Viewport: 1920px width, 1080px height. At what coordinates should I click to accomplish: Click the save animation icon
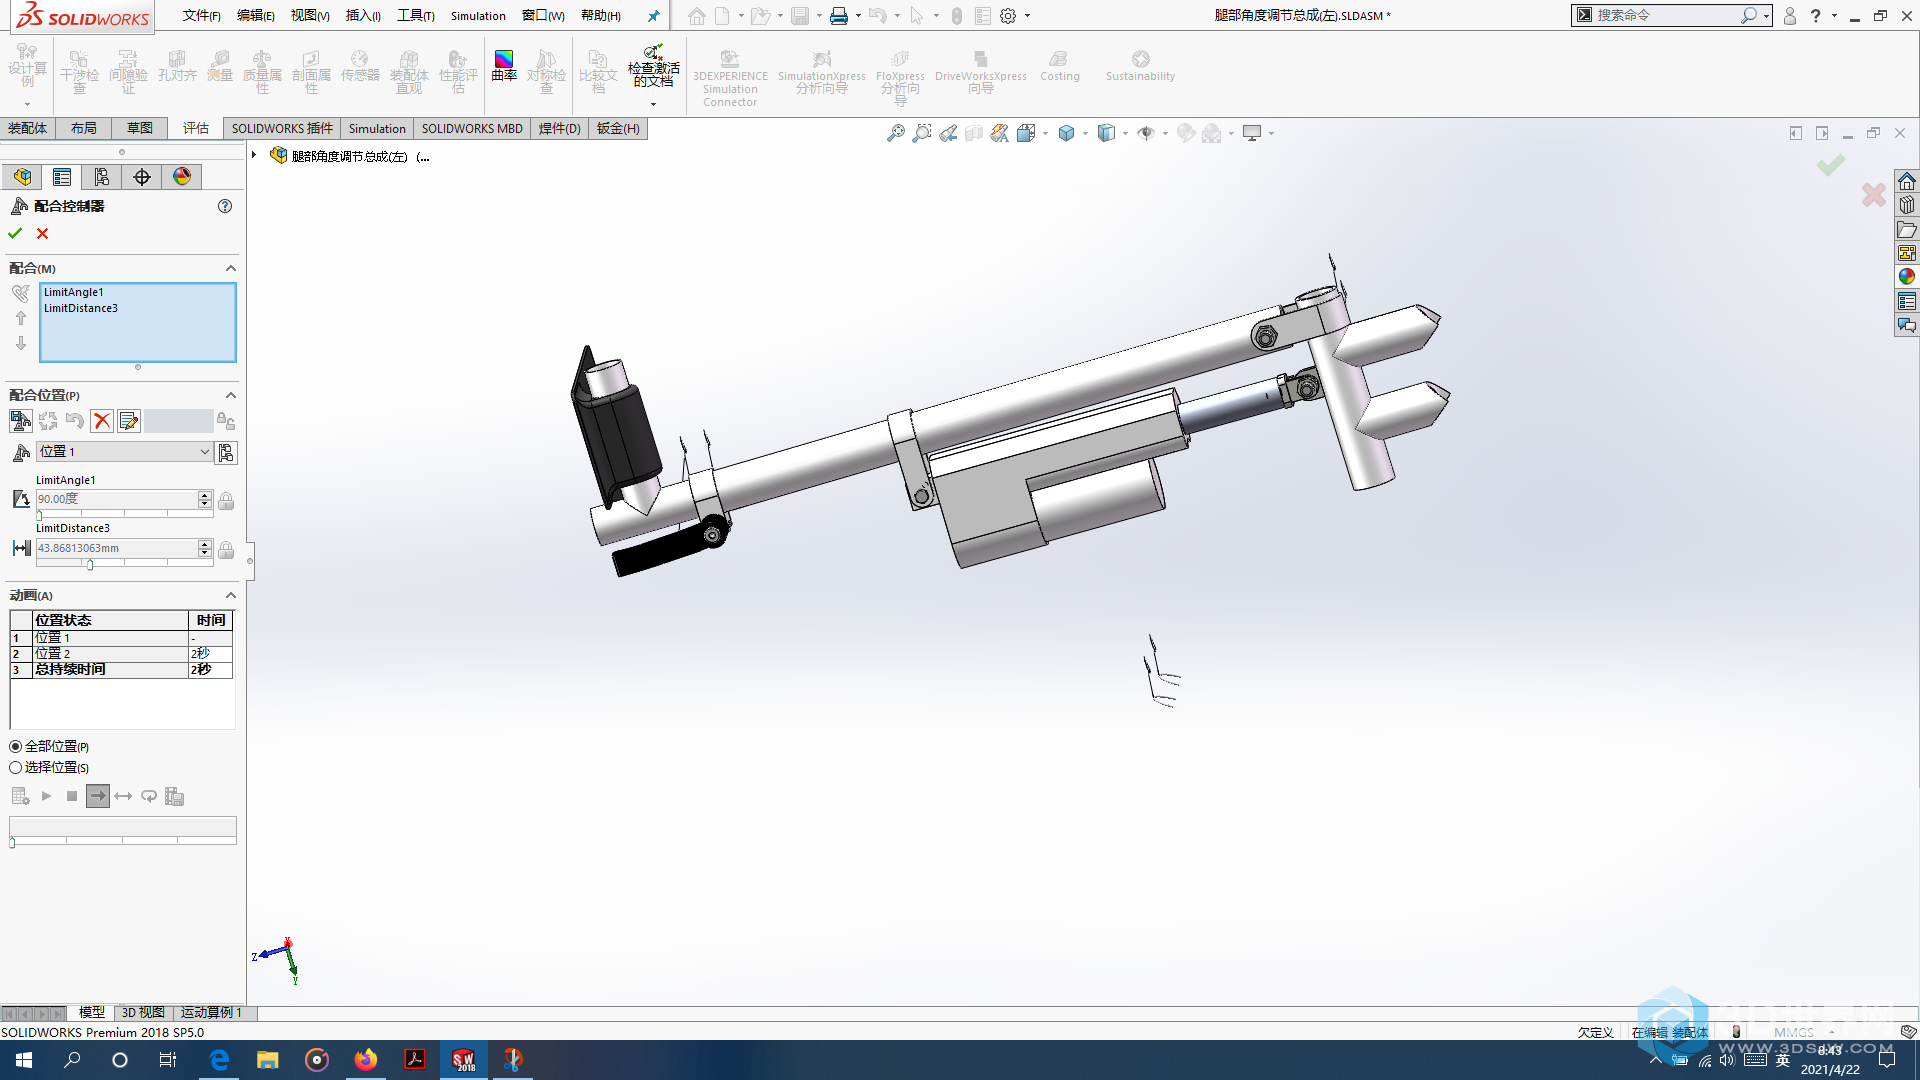175,796
